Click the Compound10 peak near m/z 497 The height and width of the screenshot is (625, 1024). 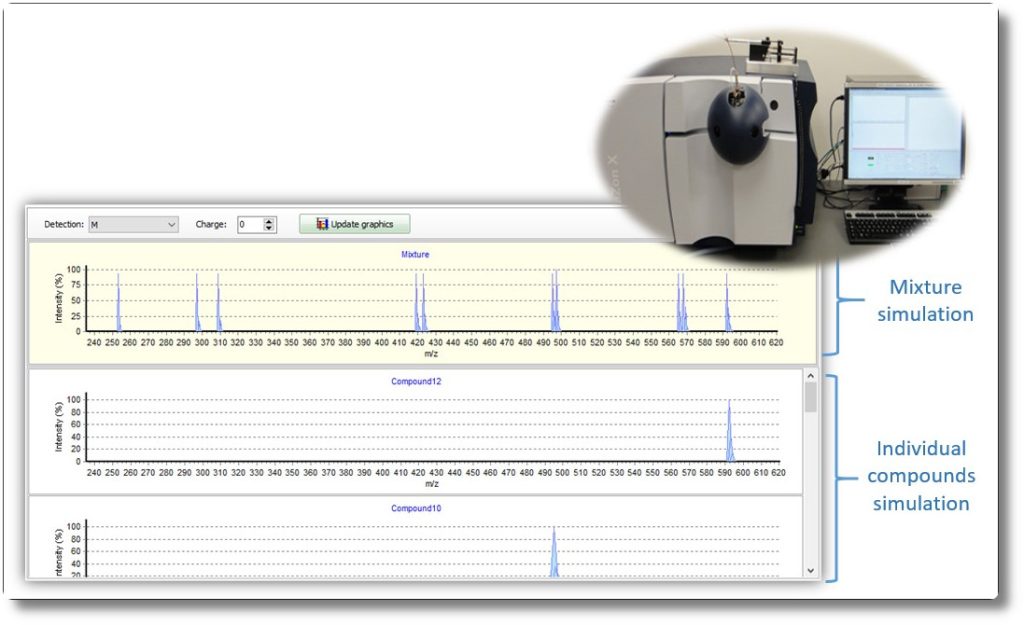(x=554, y=552)
